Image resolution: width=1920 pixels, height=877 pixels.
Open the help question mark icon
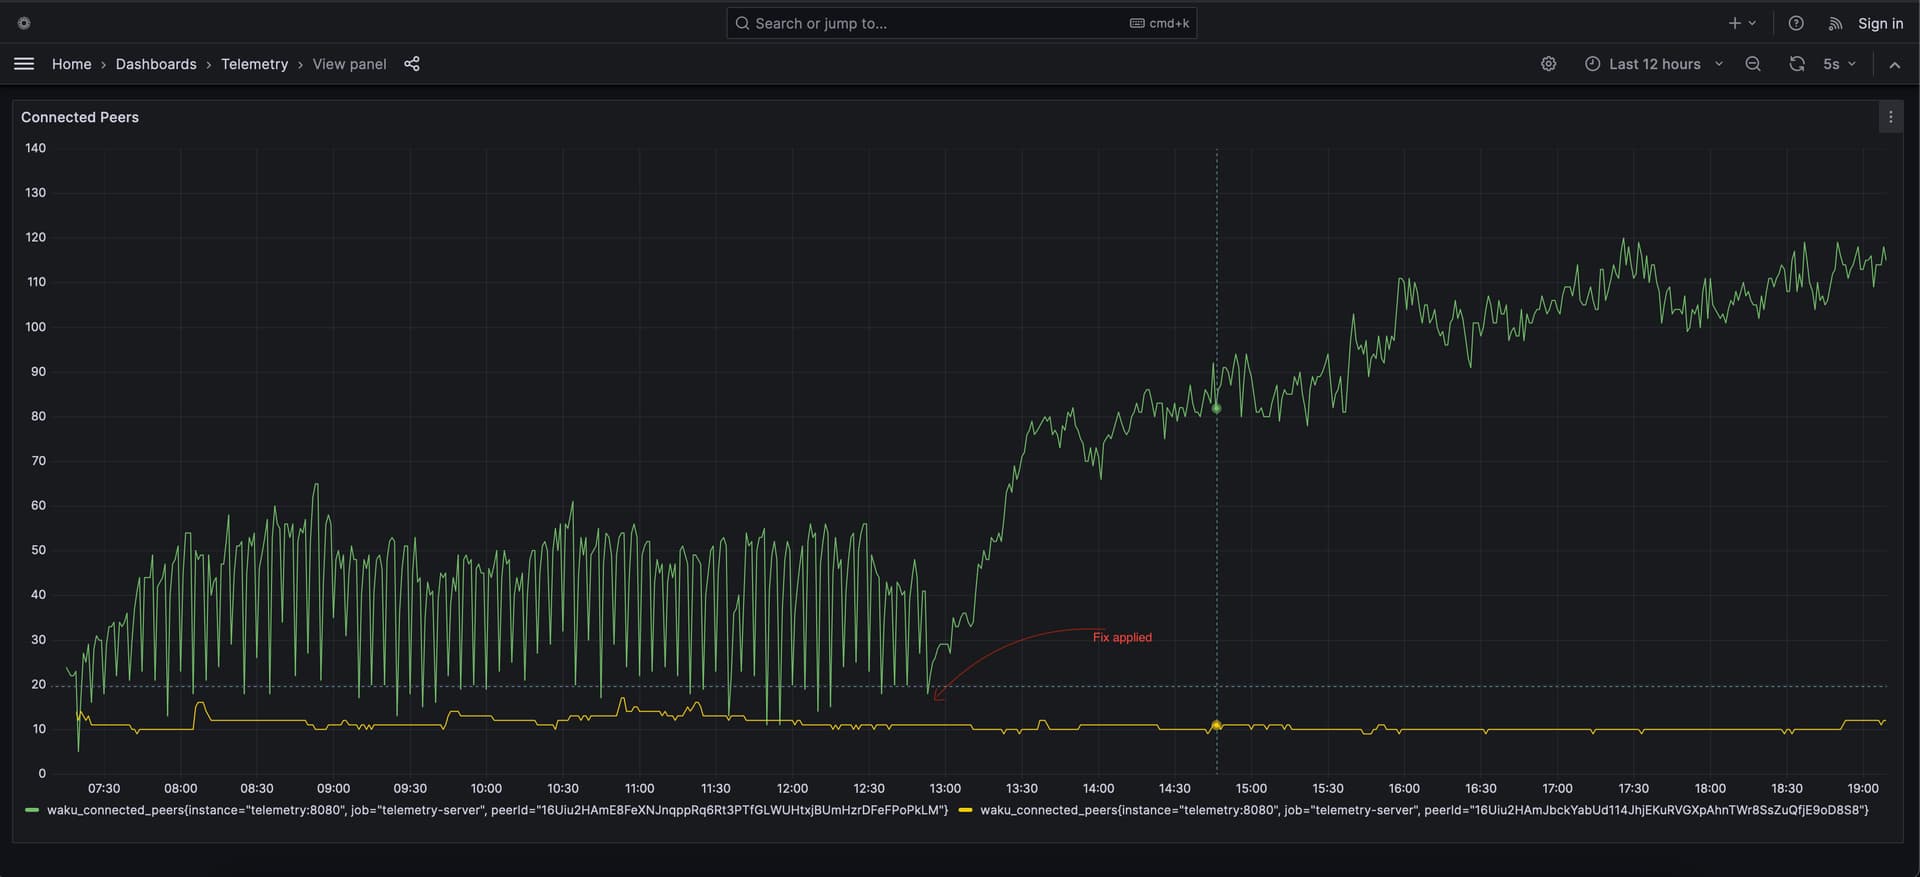pyautogui.click(x=1796, y=23)
